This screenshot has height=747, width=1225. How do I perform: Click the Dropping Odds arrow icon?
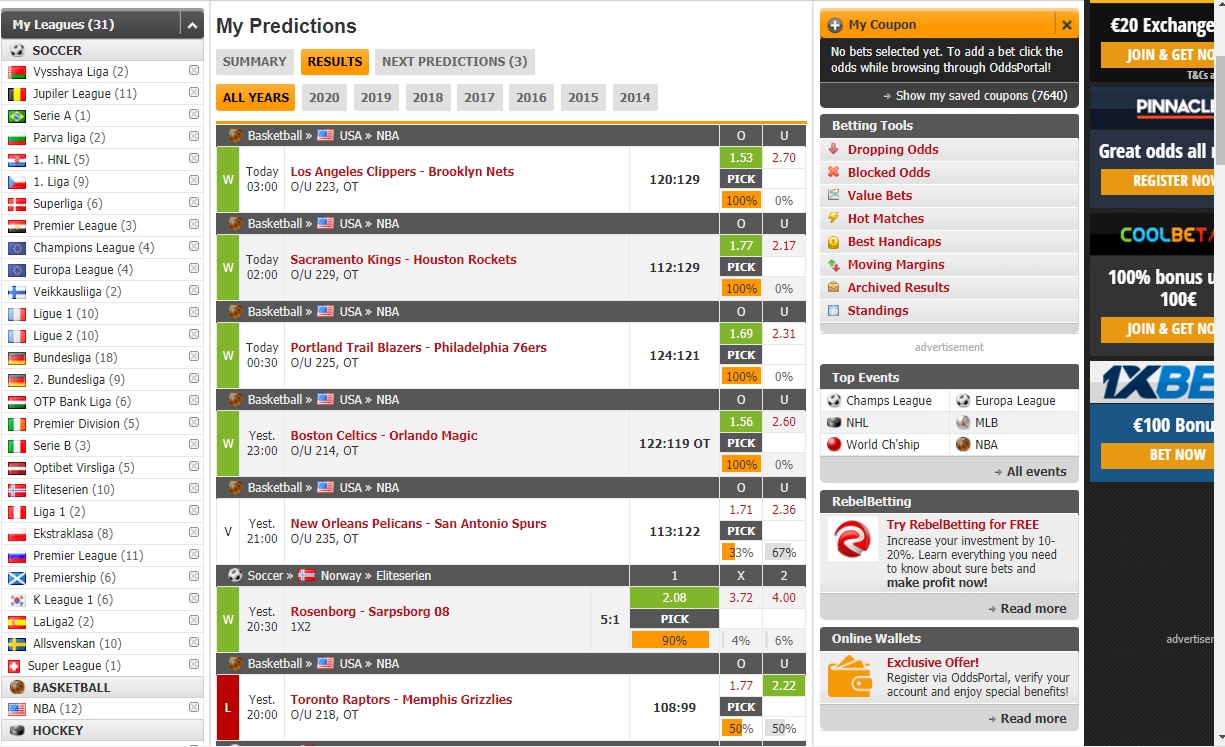tap(833, 149)
